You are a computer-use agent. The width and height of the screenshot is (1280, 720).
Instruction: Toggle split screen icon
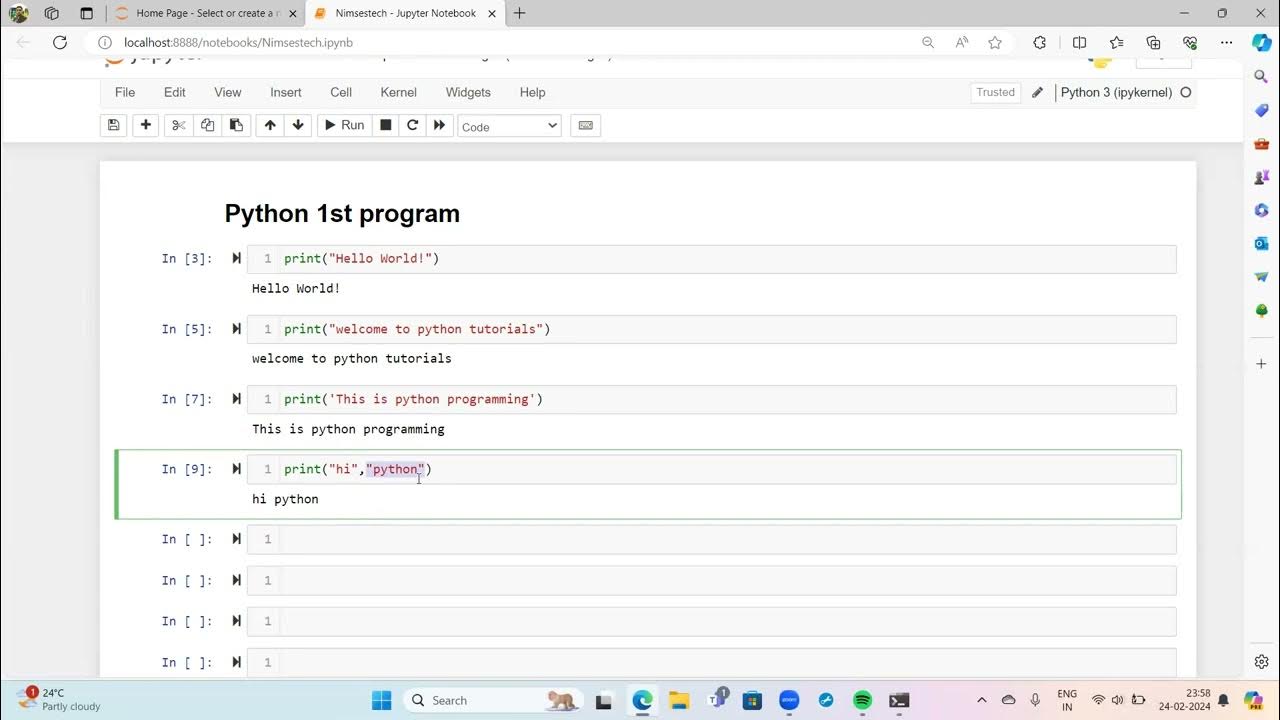coord(1079,42)
